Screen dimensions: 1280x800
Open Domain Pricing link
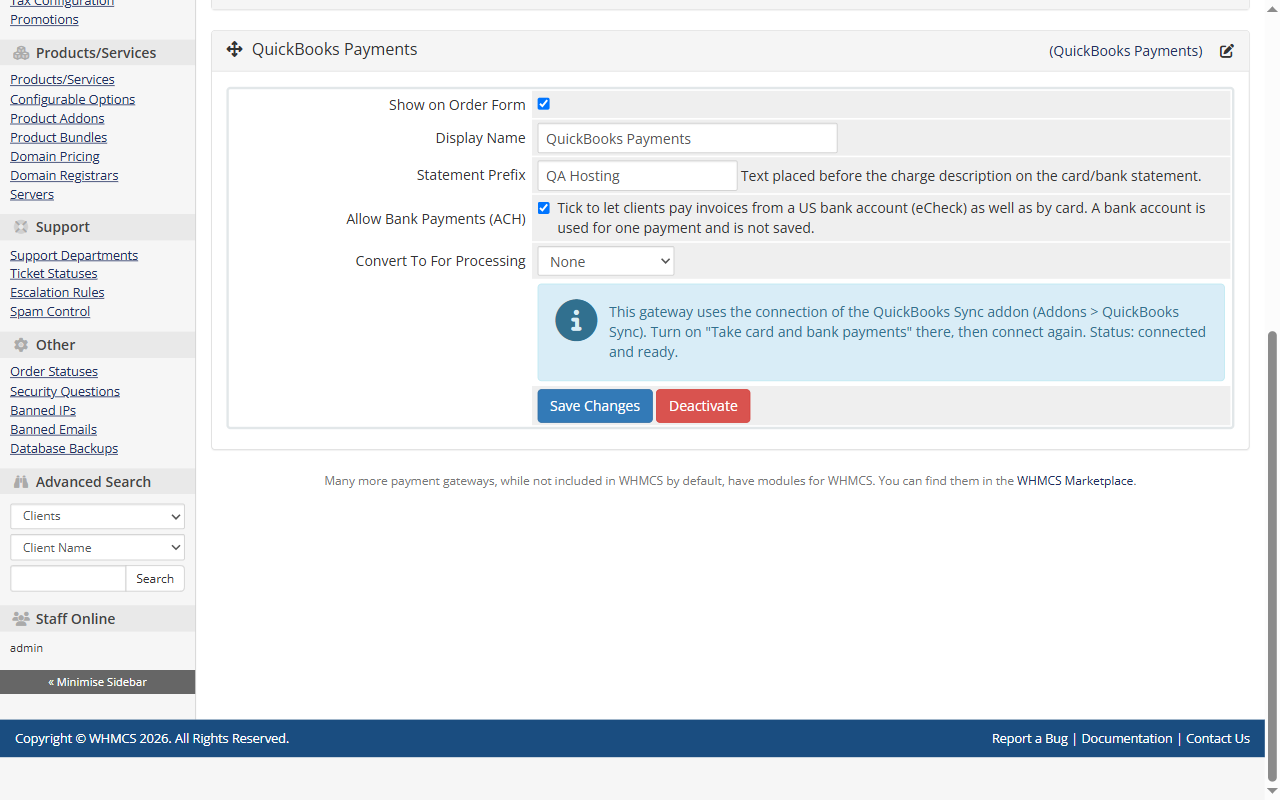(55, 156)
